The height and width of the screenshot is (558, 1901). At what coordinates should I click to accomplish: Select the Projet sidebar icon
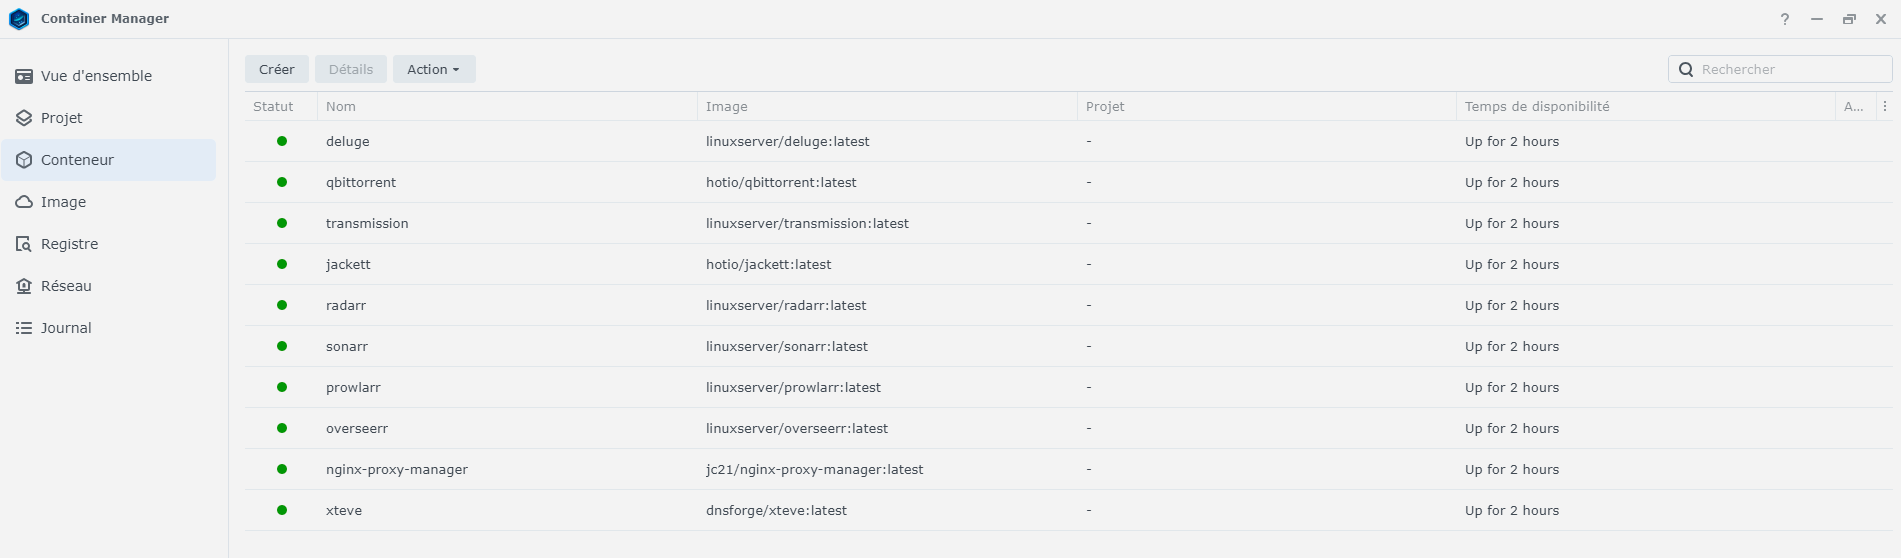24,118
